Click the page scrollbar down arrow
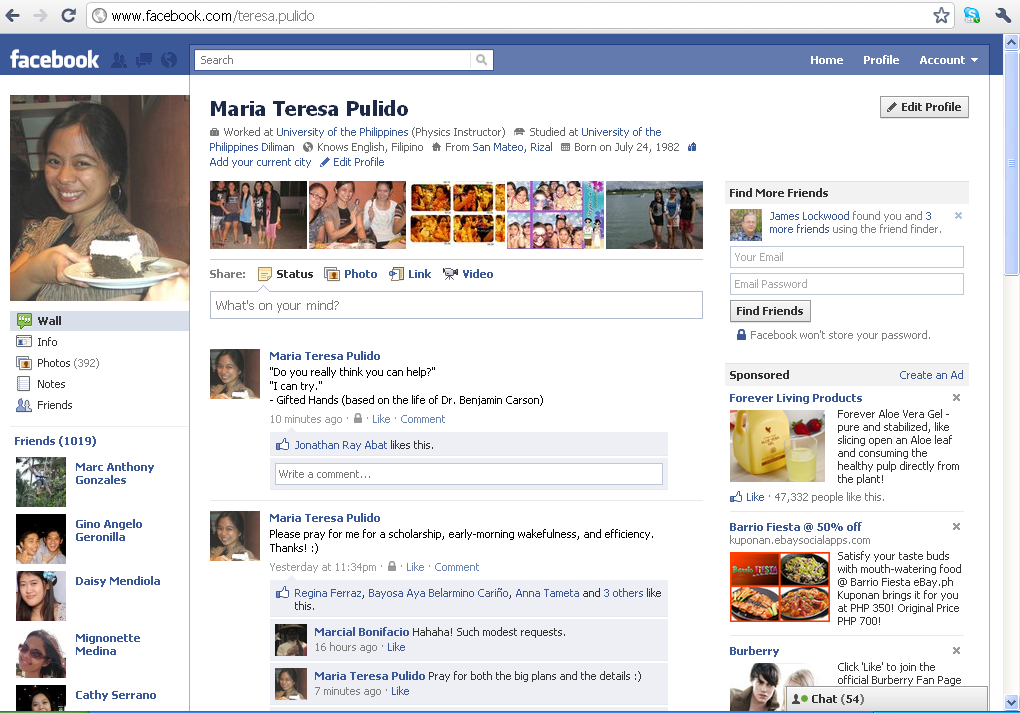Viewport: 1020px width, 713px height. 1012,703
